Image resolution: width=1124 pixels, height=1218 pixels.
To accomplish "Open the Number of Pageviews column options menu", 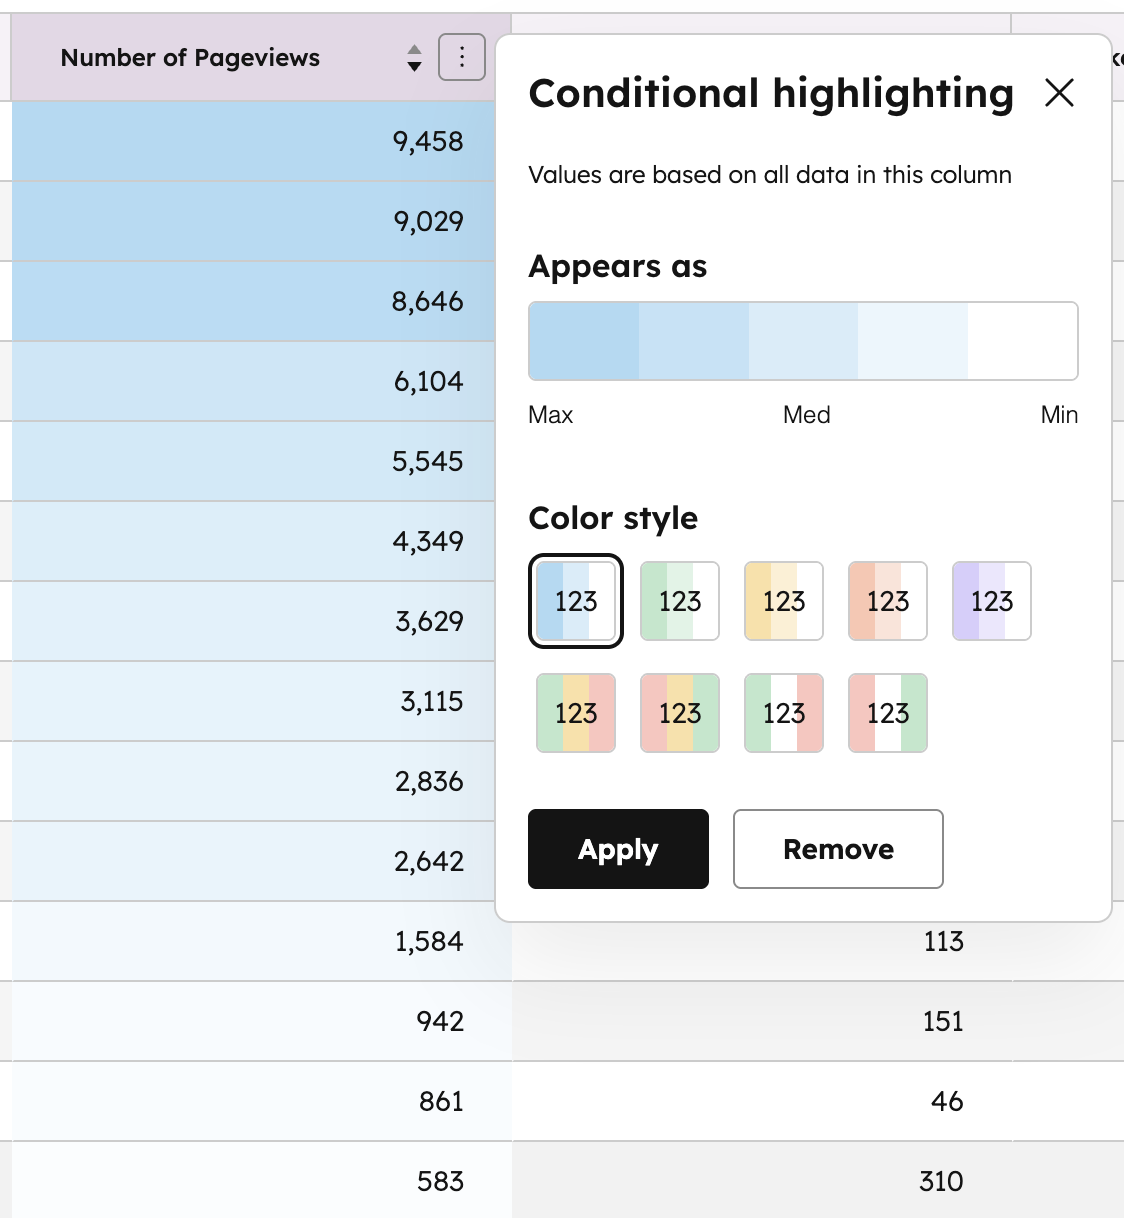I will click(x=462, y=57).
